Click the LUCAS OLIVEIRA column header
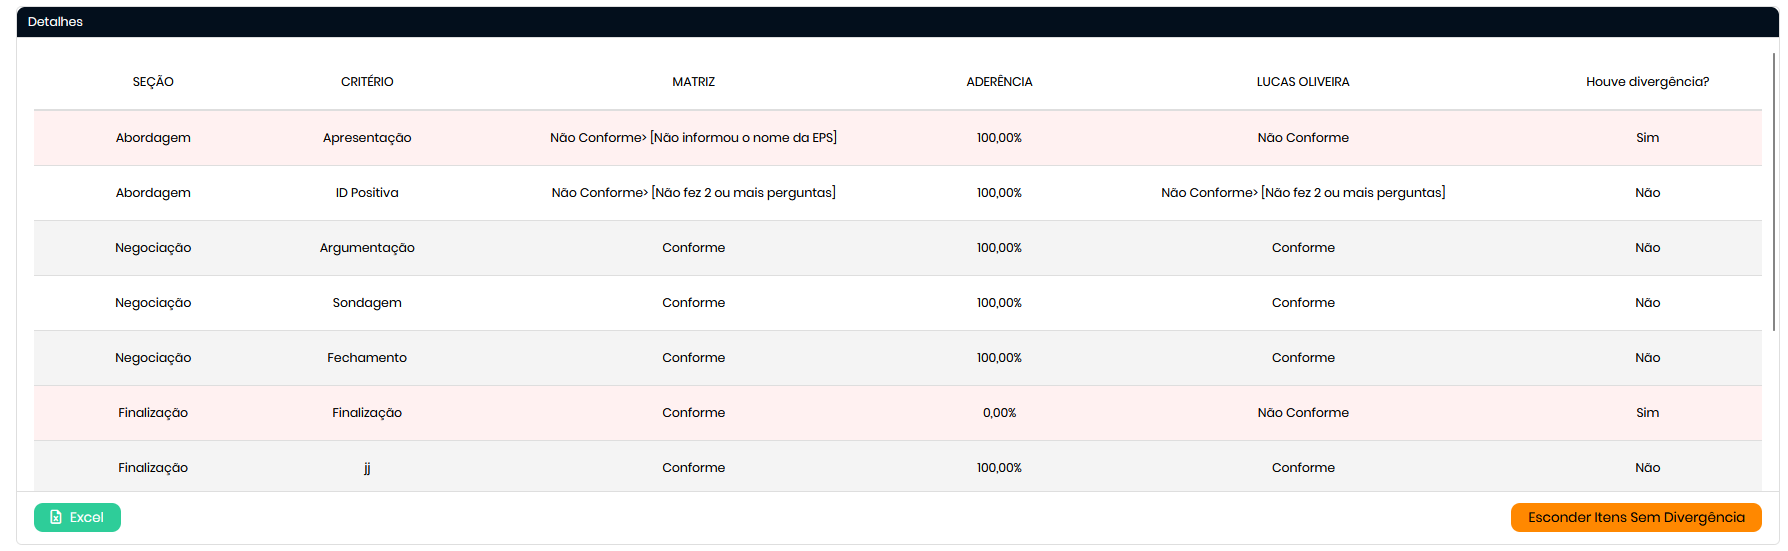The image size is (1788, 551). coord(1302,82)
